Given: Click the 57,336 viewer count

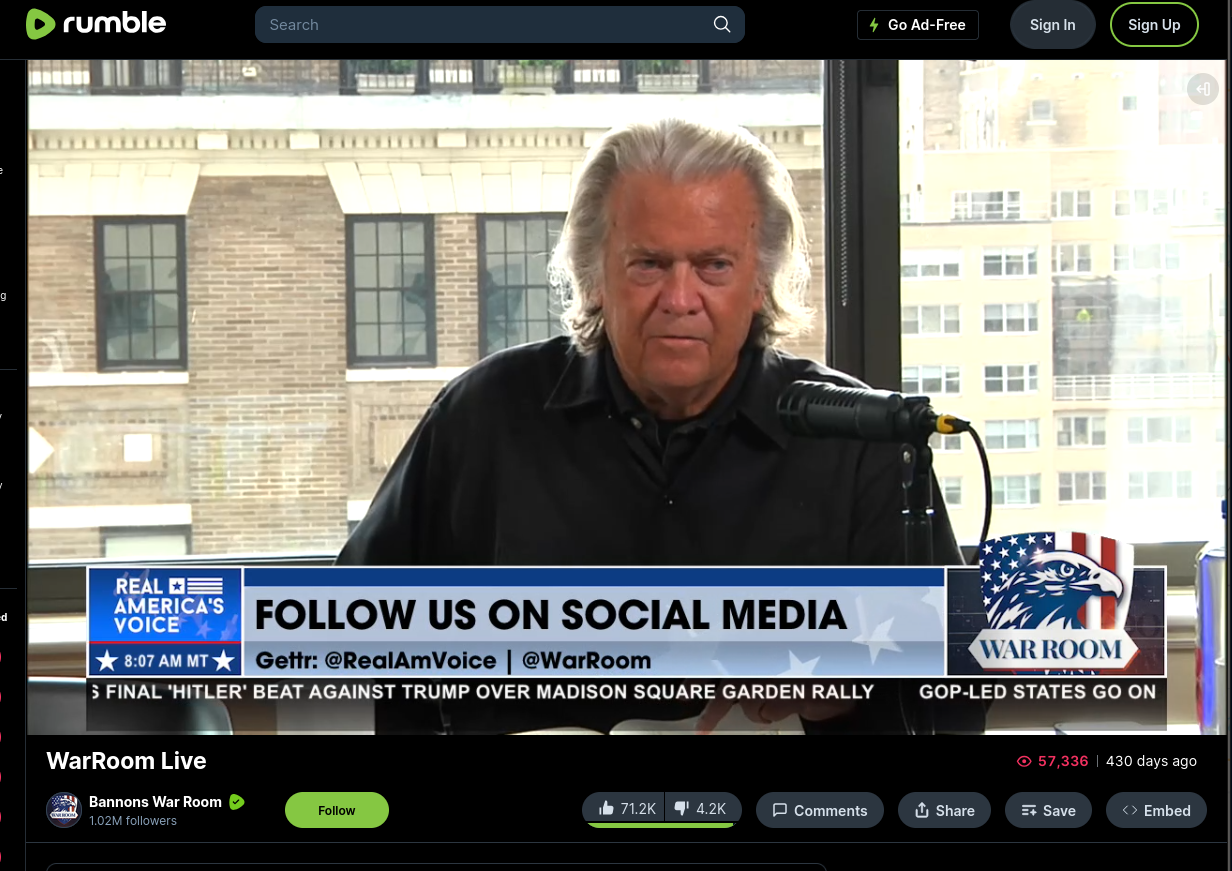Looking at the screenshot, I should (x=1052, y=761).
